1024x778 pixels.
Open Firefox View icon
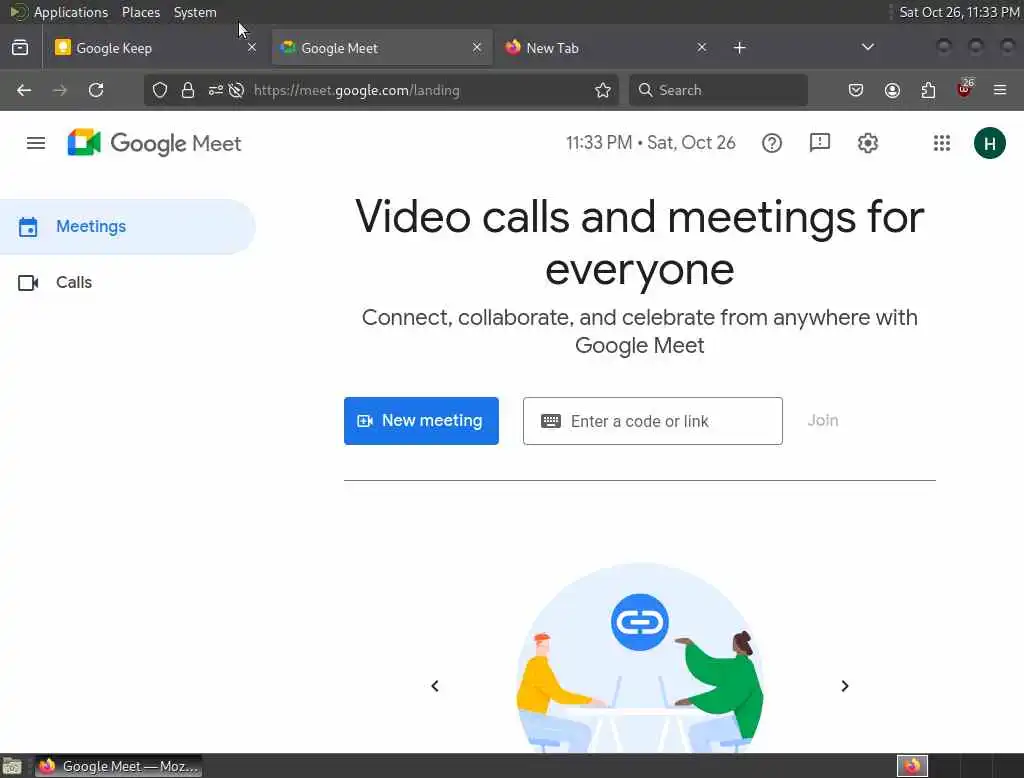click(20, 48)
